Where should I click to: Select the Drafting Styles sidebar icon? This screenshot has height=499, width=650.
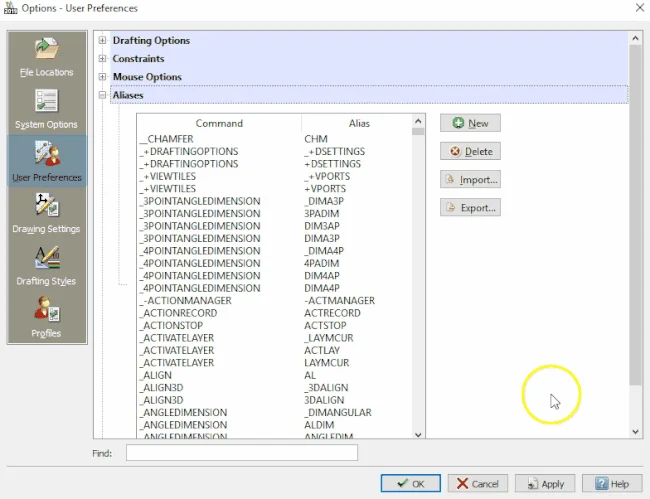[x=46, y=263]
